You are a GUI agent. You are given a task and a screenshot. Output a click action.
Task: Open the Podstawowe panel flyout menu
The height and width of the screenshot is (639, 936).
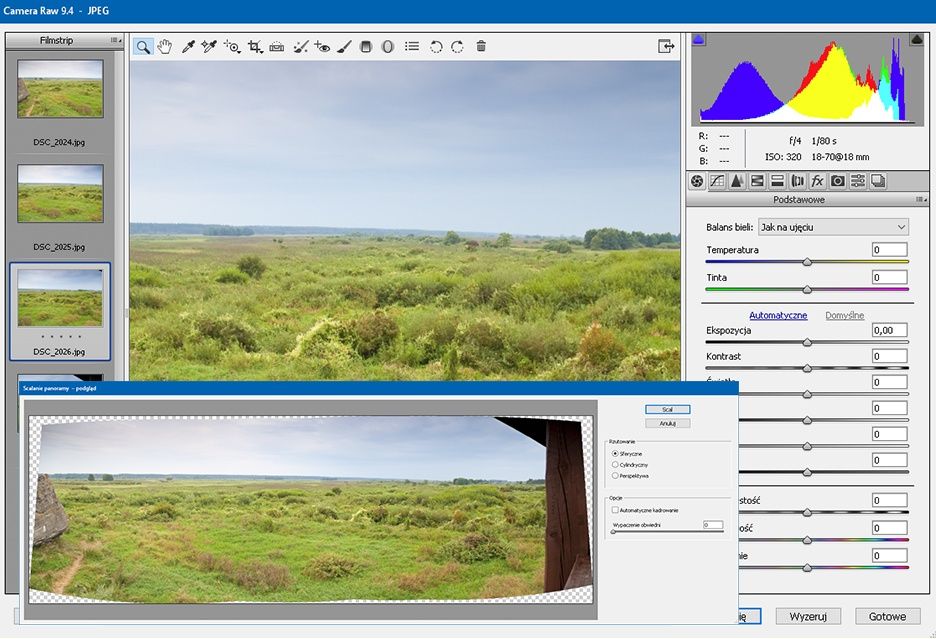click(921, 199)
